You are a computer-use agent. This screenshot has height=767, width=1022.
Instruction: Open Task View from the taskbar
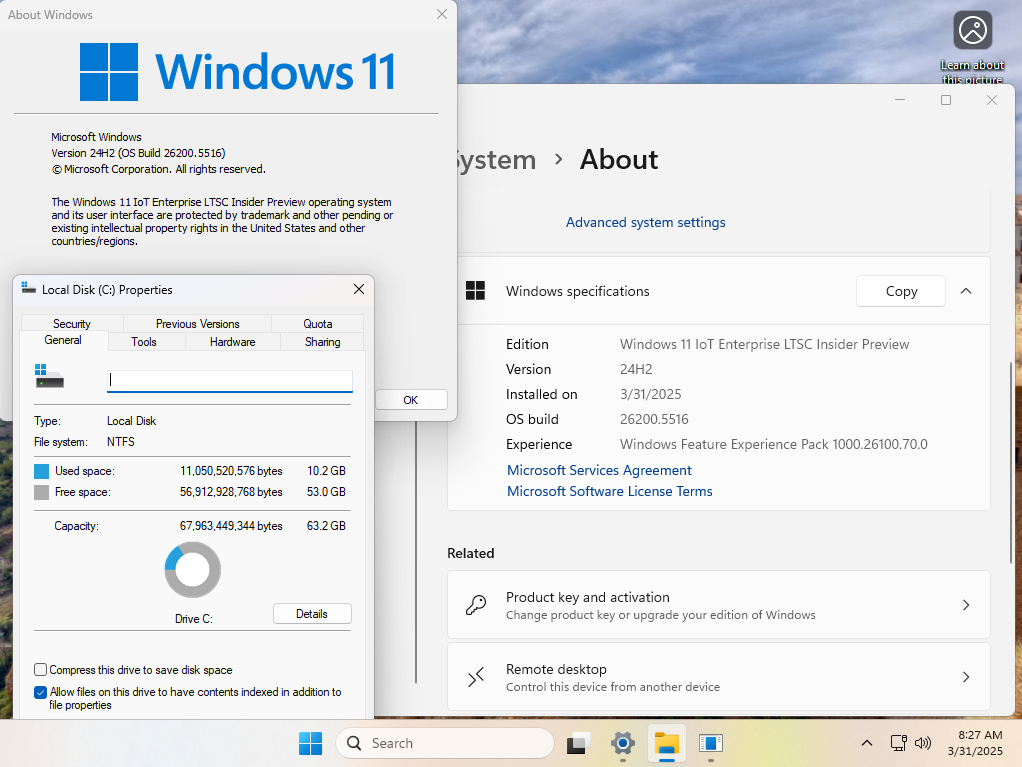(578, 743)
